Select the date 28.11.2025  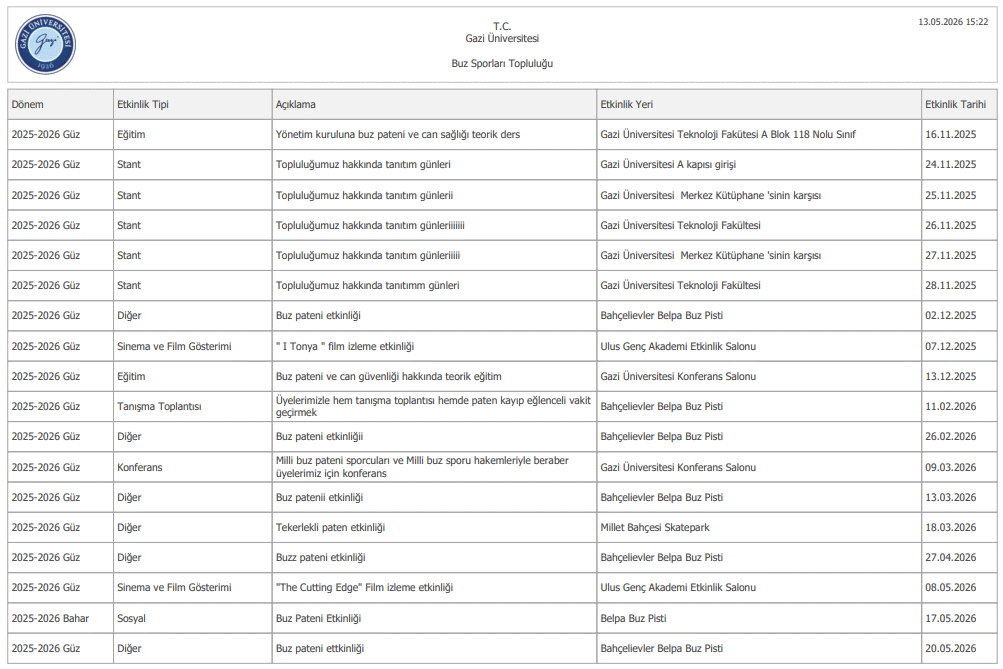951,285
